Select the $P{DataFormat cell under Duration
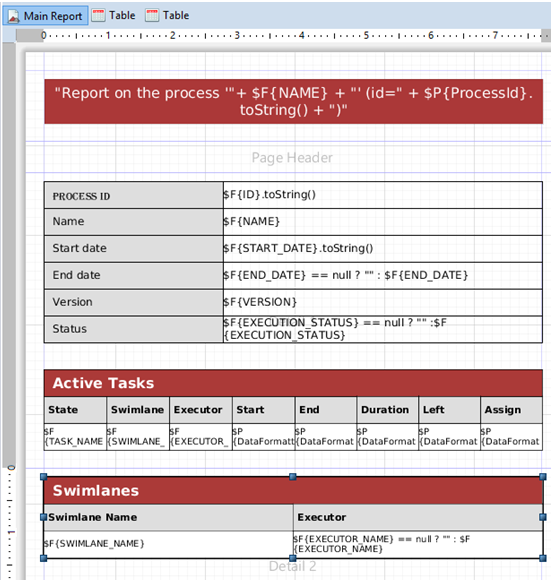 click(388, 437)
